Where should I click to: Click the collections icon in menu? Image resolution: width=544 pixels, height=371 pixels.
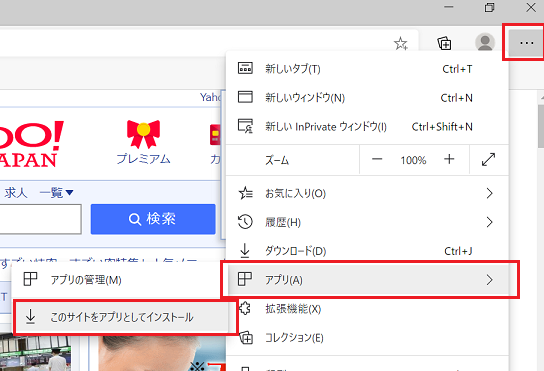pyautogui.click(x=246, y=337)
